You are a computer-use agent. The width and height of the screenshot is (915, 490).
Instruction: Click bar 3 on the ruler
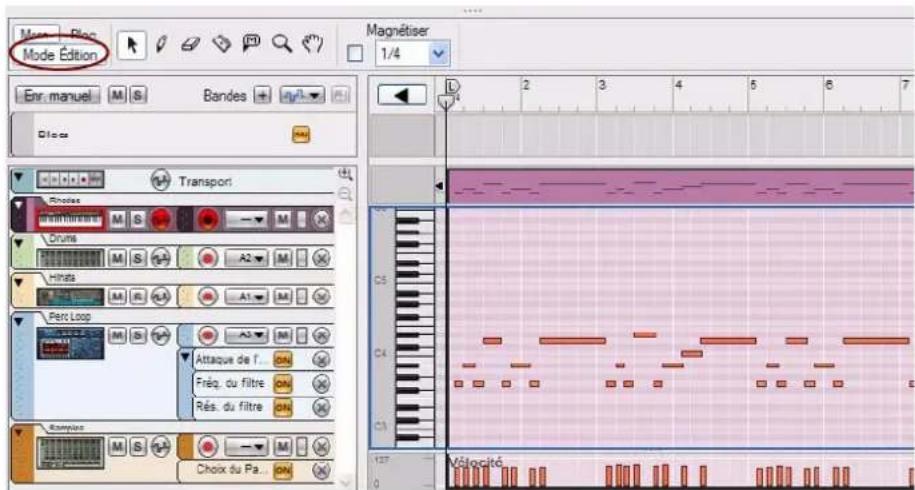pos(603,86)
